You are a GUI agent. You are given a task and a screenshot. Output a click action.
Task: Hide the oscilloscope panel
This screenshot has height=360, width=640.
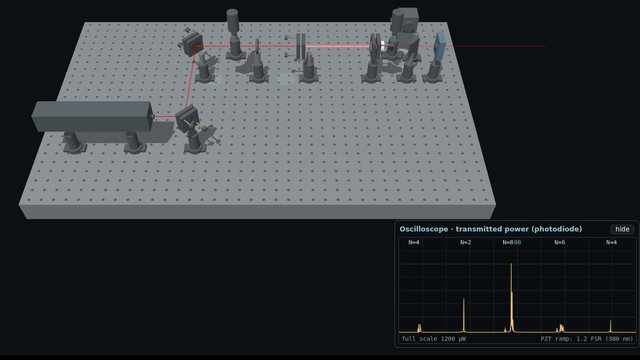point(622,229)
